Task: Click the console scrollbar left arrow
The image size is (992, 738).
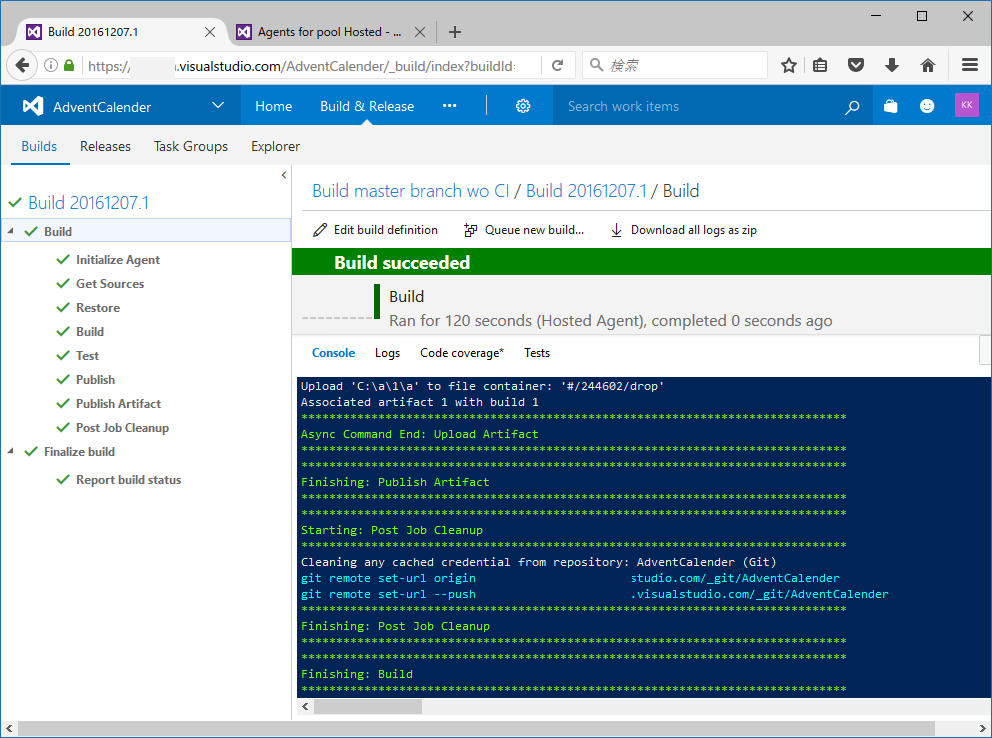Action: 305,706
